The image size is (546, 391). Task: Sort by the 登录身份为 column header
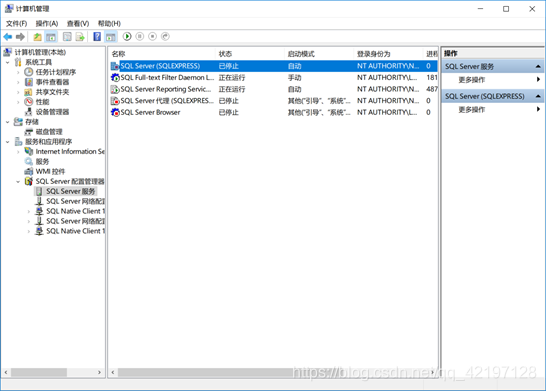[x=388, y=54]
